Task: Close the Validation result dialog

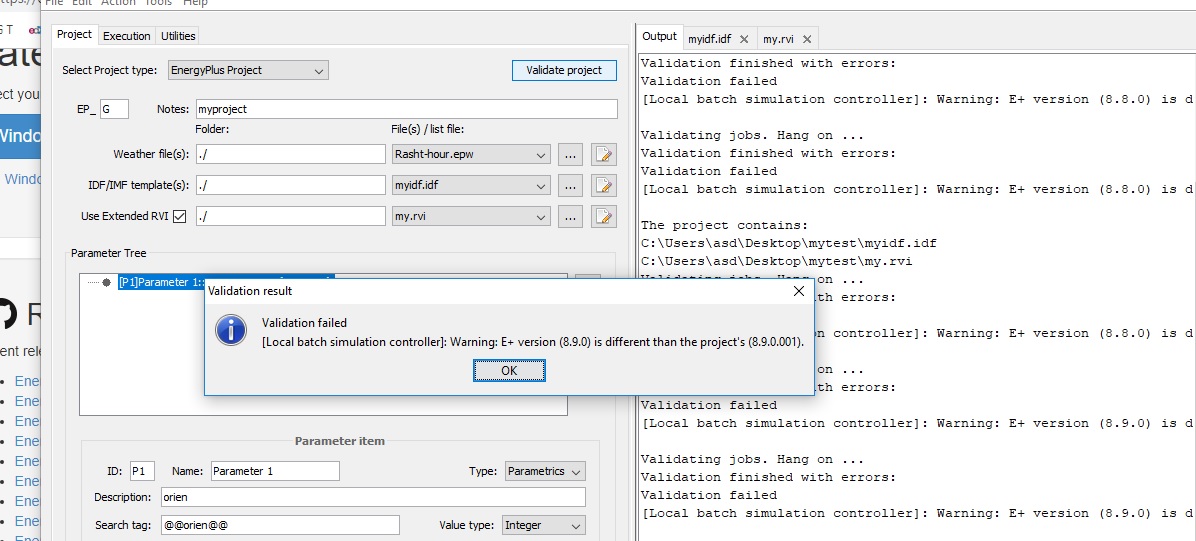Action: click(x=799, y=291)
